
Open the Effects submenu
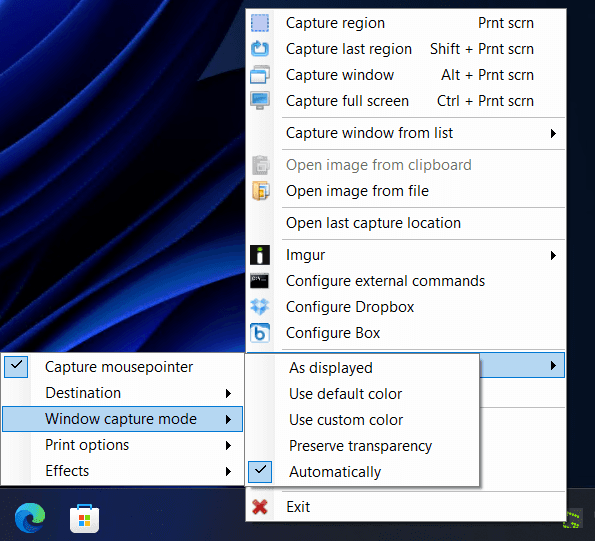(x=123, y=471)
